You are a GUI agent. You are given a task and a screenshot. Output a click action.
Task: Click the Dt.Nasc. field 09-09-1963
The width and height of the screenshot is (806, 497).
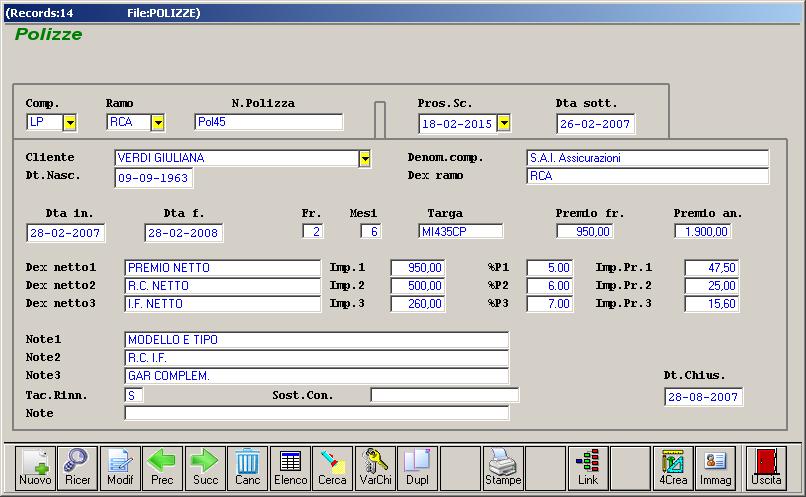154,178
